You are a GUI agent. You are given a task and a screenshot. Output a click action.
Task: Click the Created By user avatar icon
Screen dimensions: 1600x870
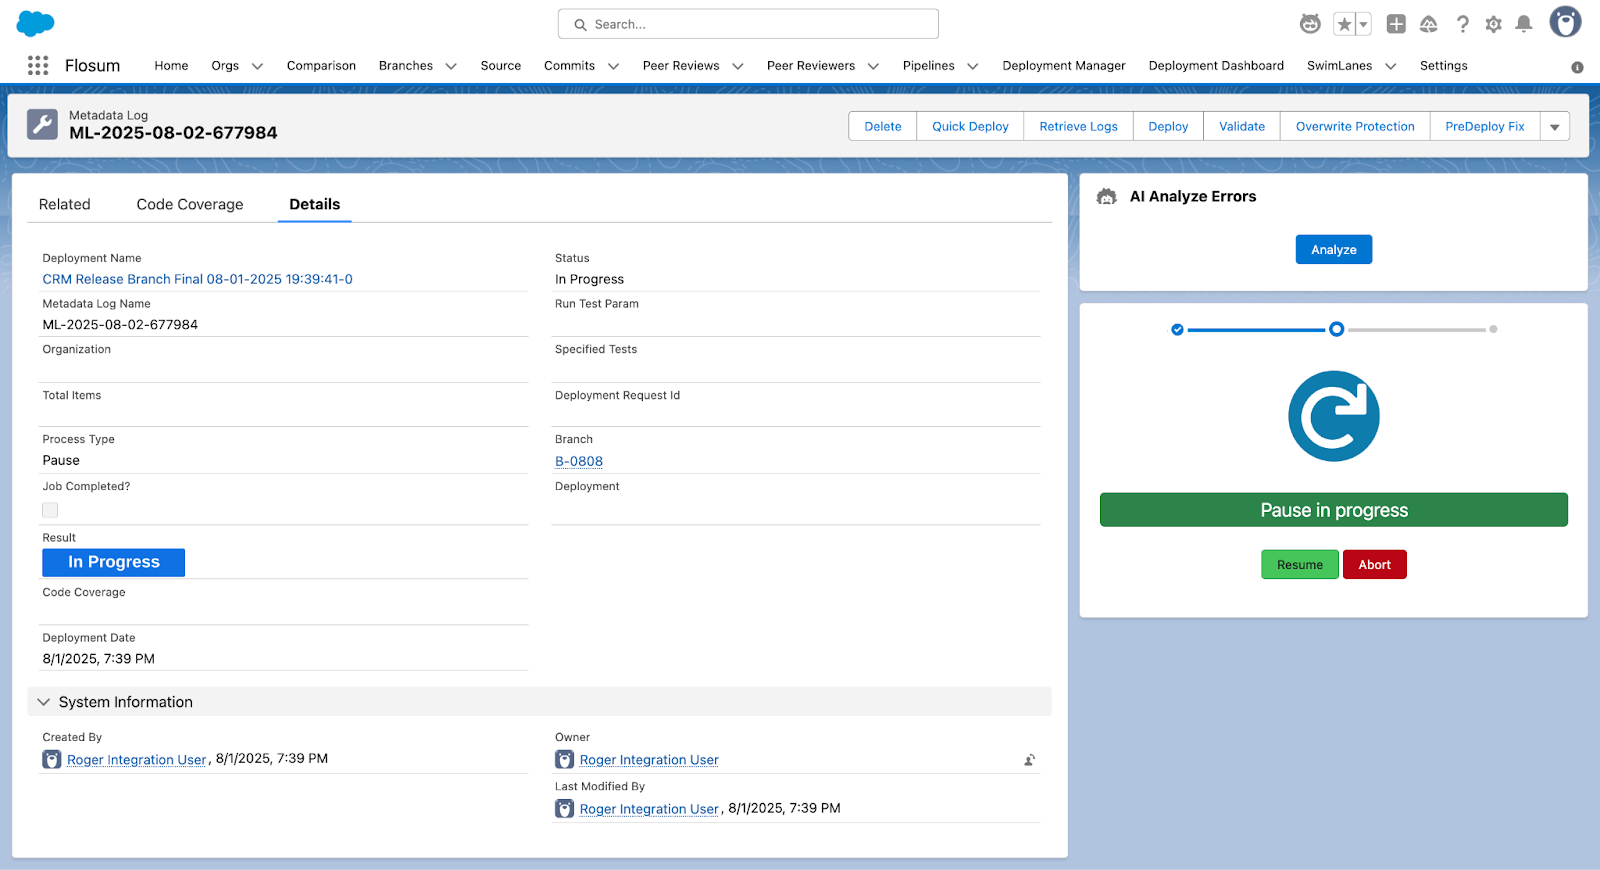[52, 760]
